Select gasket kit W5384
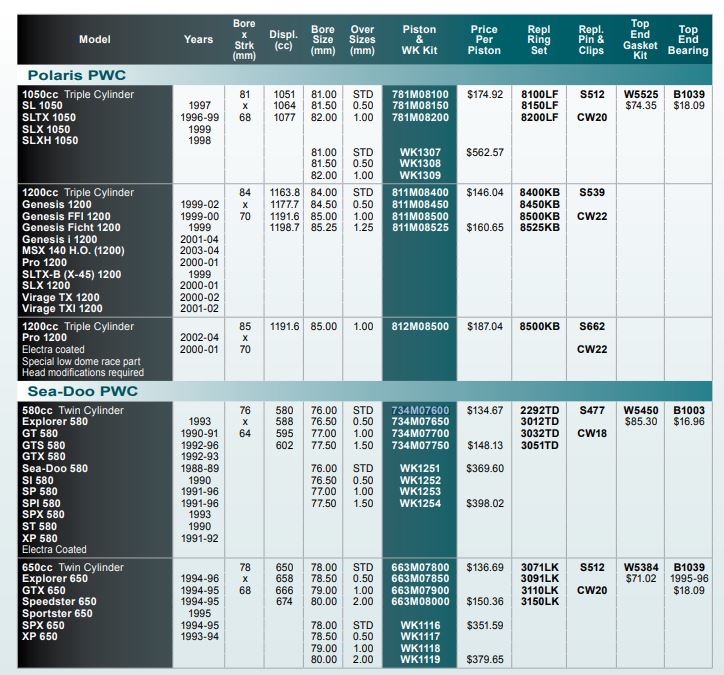Image resolution: width=724 pixels, height=675 pixels. pos(641,567)
